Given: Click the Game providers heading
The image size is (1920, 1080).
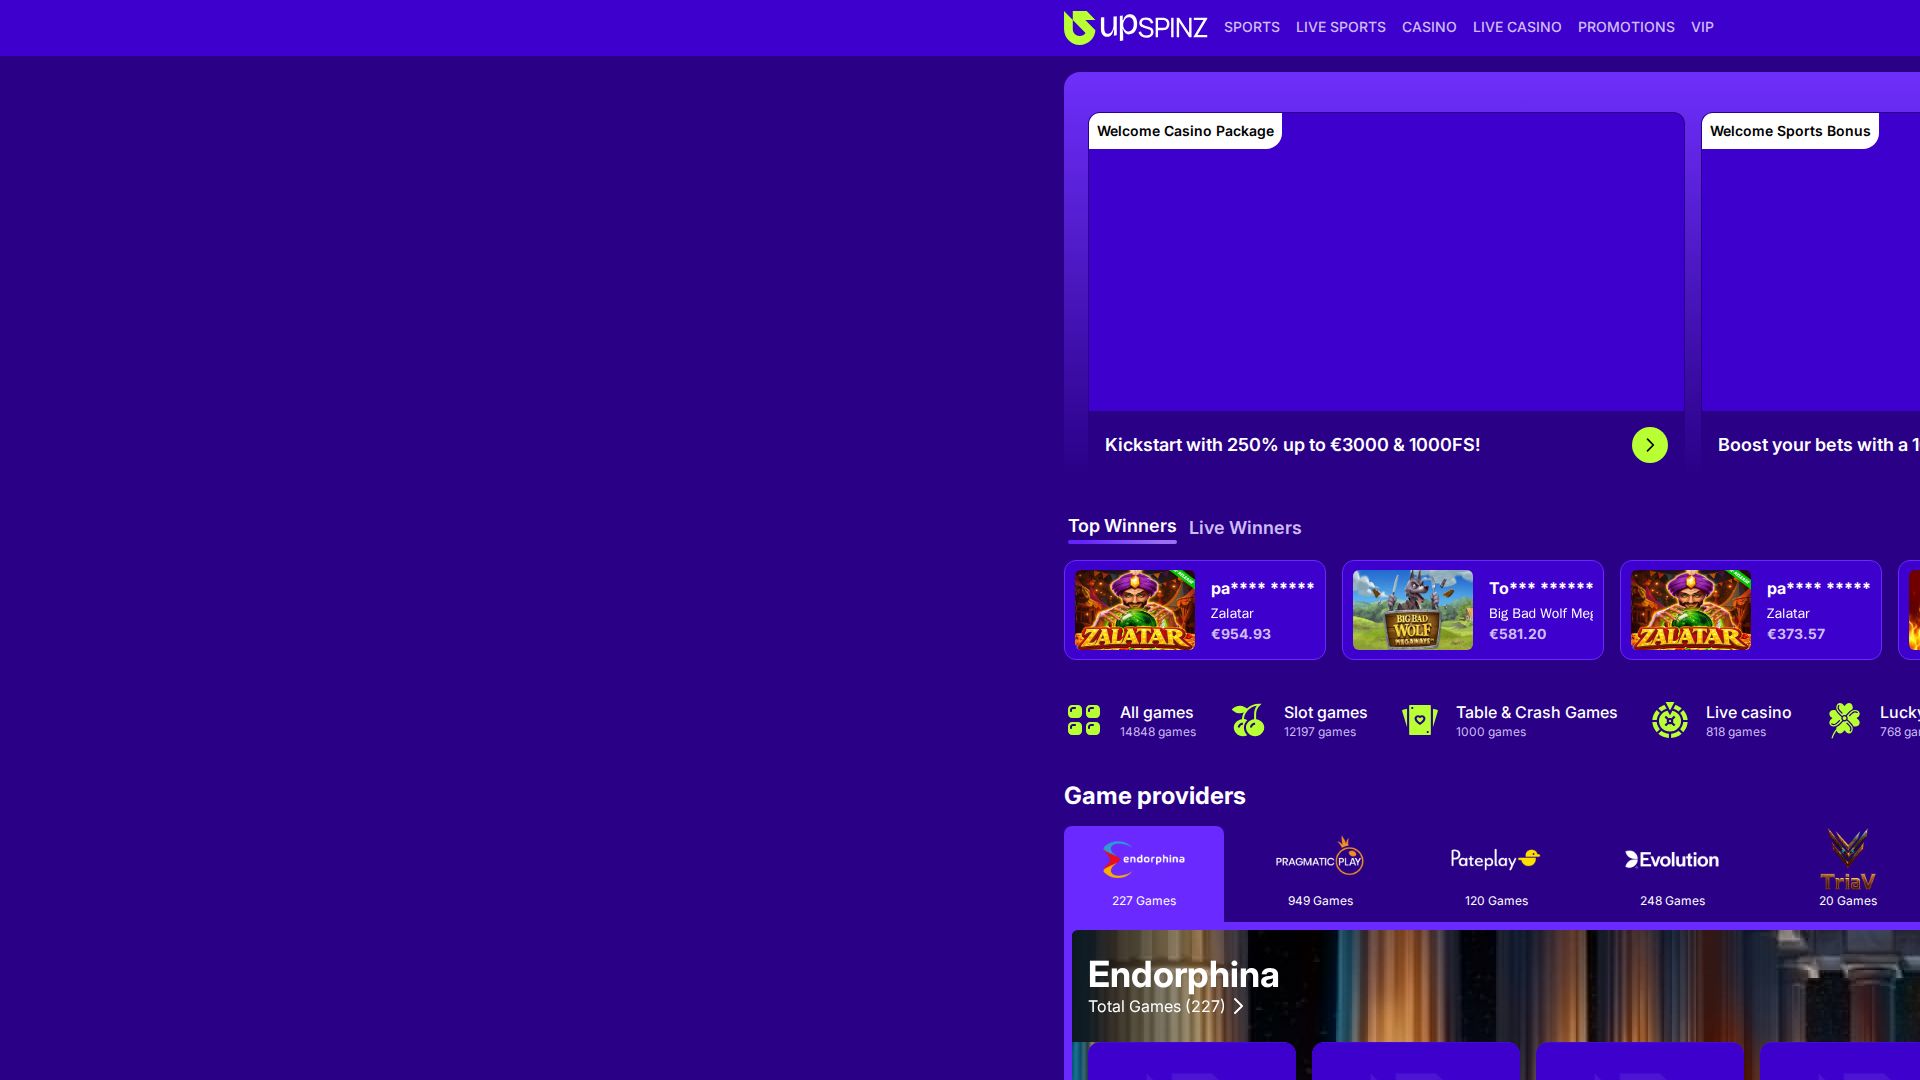Looking at the screenshot, I should coord(1155,796).
